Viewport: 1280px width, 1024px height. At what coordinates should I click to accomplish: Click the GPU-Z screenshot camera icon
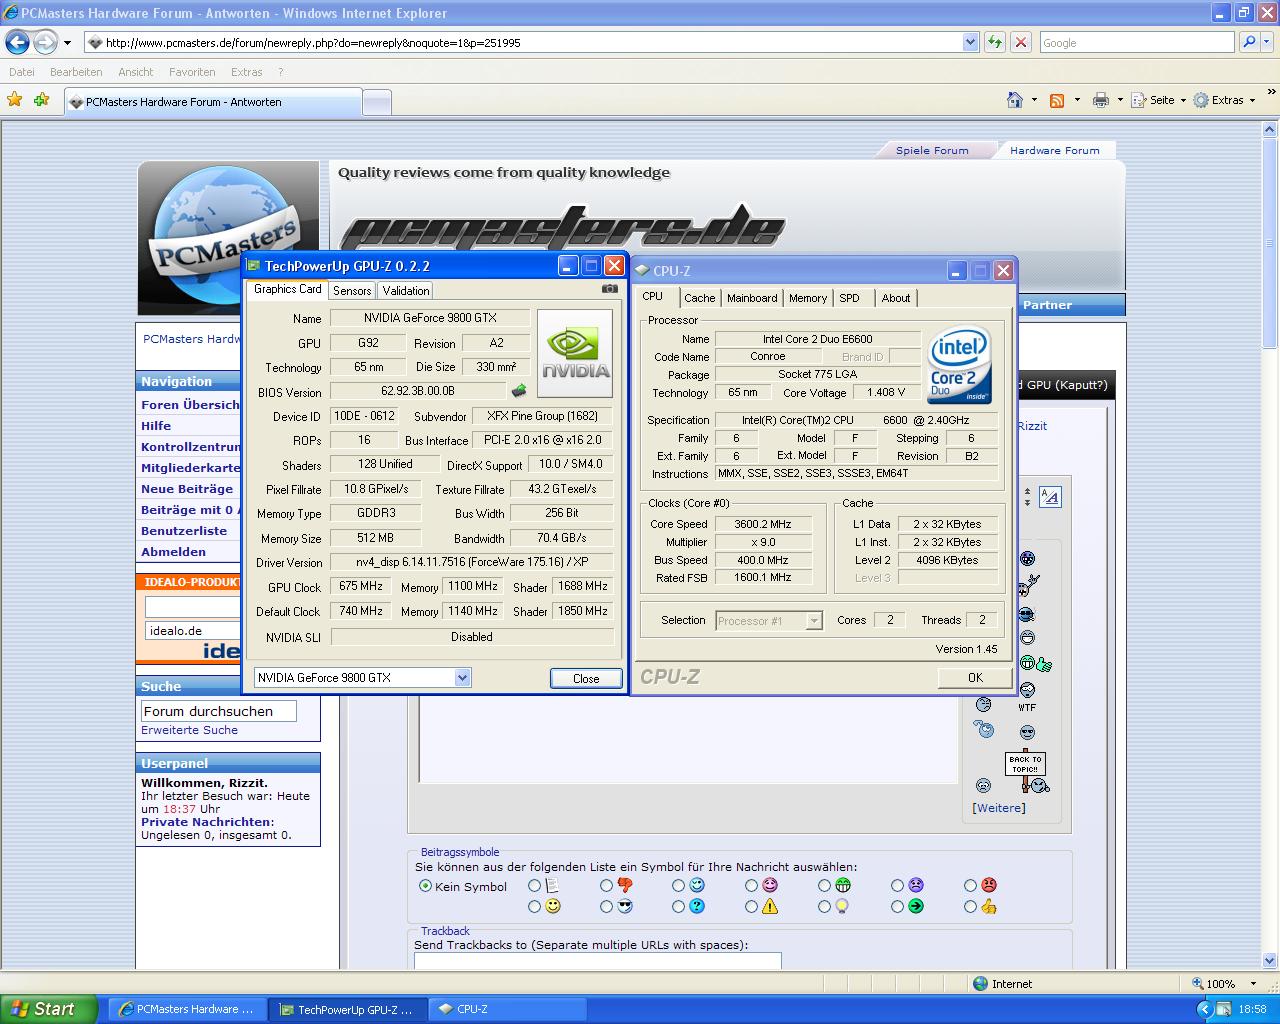click(x=609, y=289)
